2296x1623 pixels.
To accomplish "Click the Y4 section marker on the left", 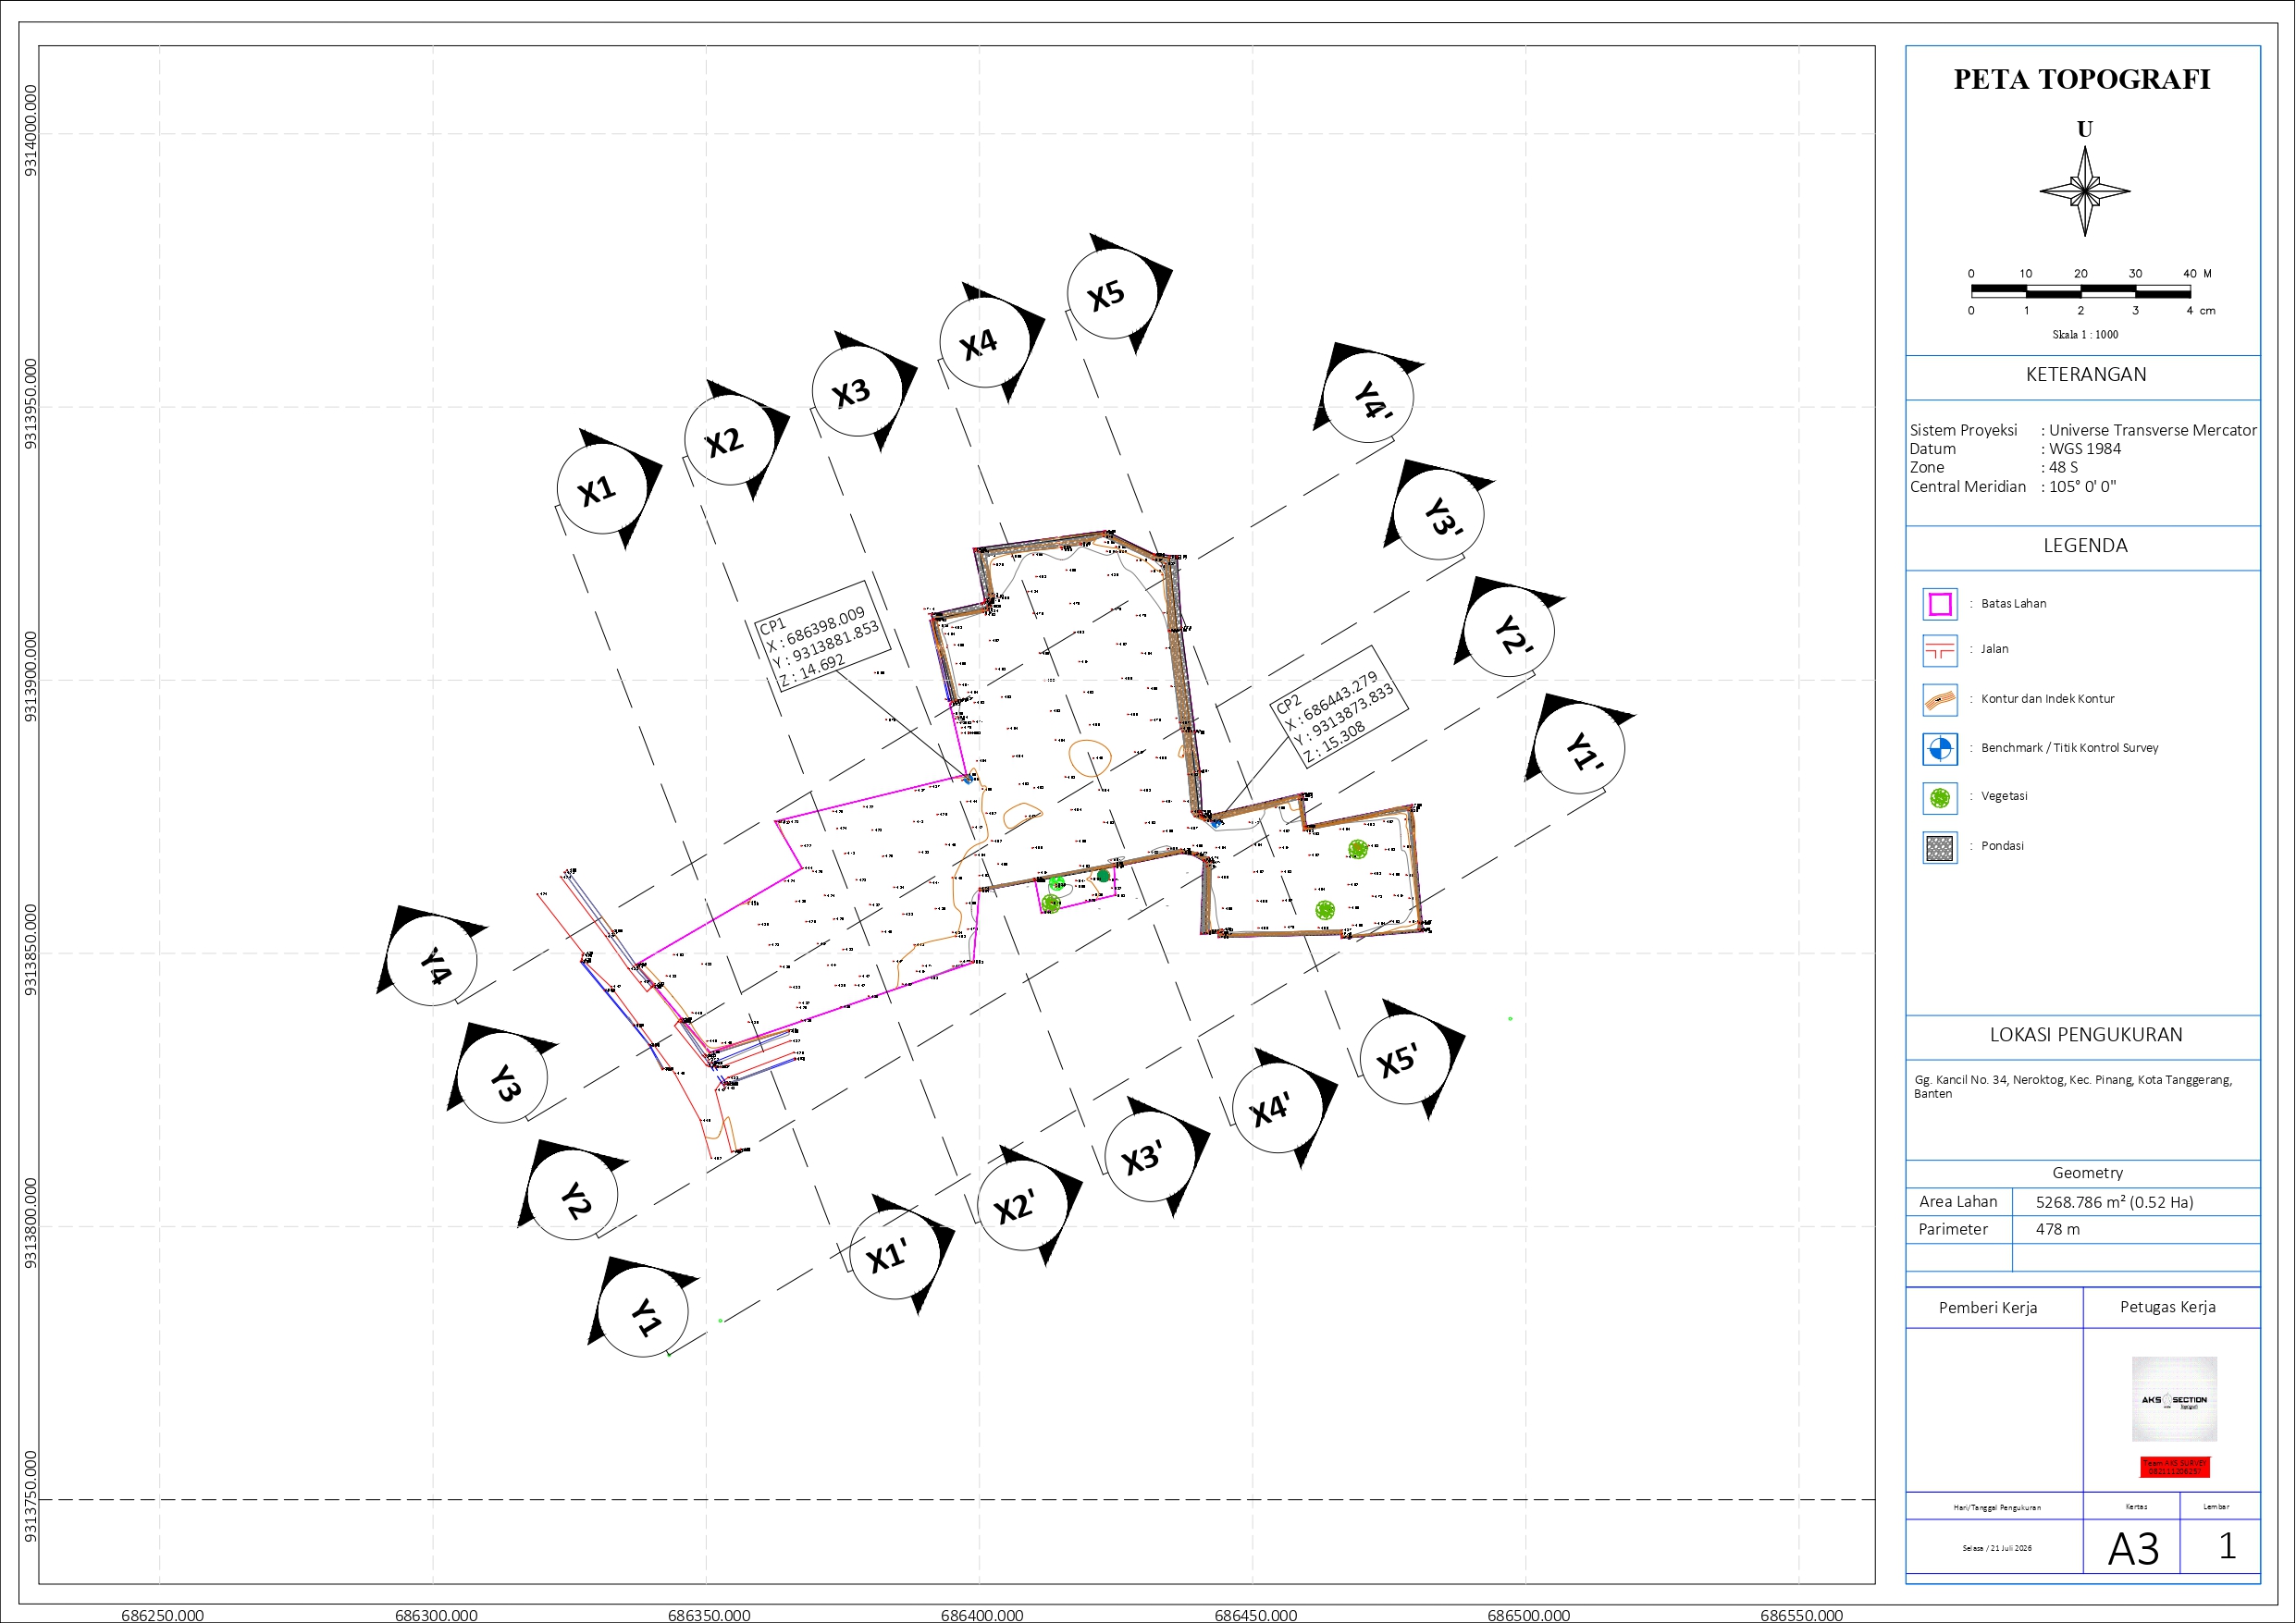I will click(x=432, y=960).
